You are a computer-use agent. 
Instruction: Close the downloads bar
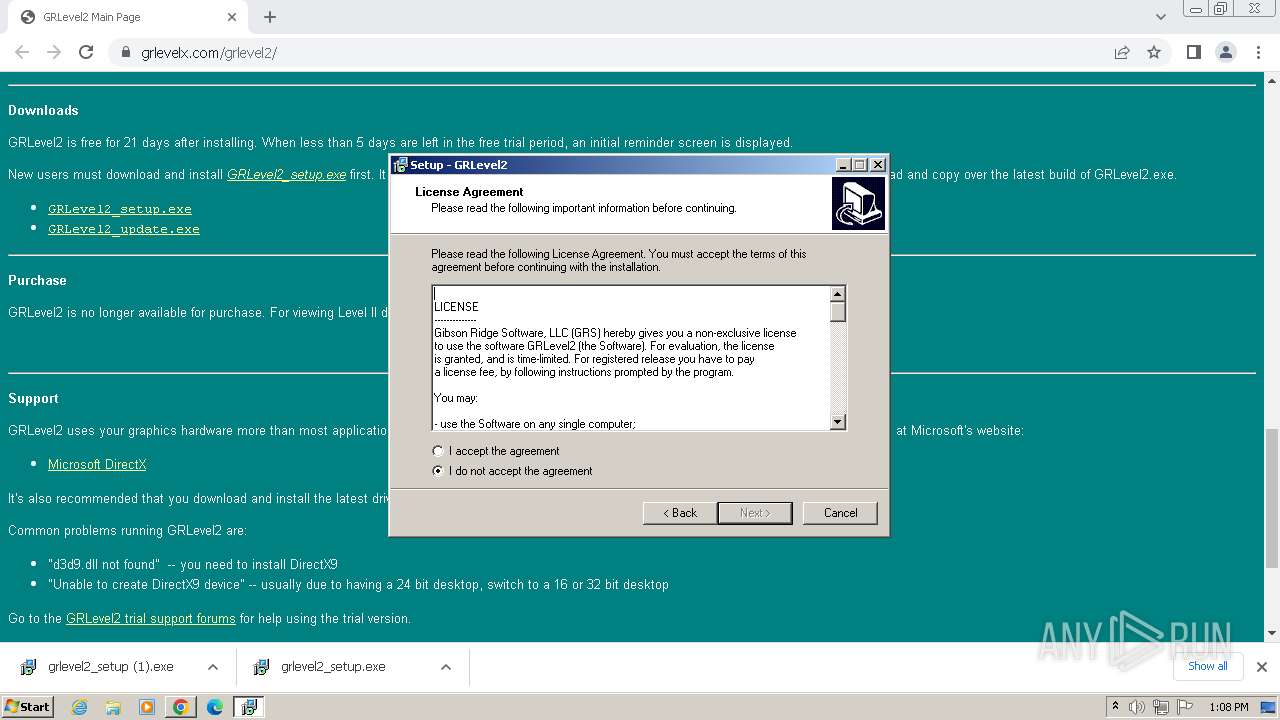(x=1262, y=667)
